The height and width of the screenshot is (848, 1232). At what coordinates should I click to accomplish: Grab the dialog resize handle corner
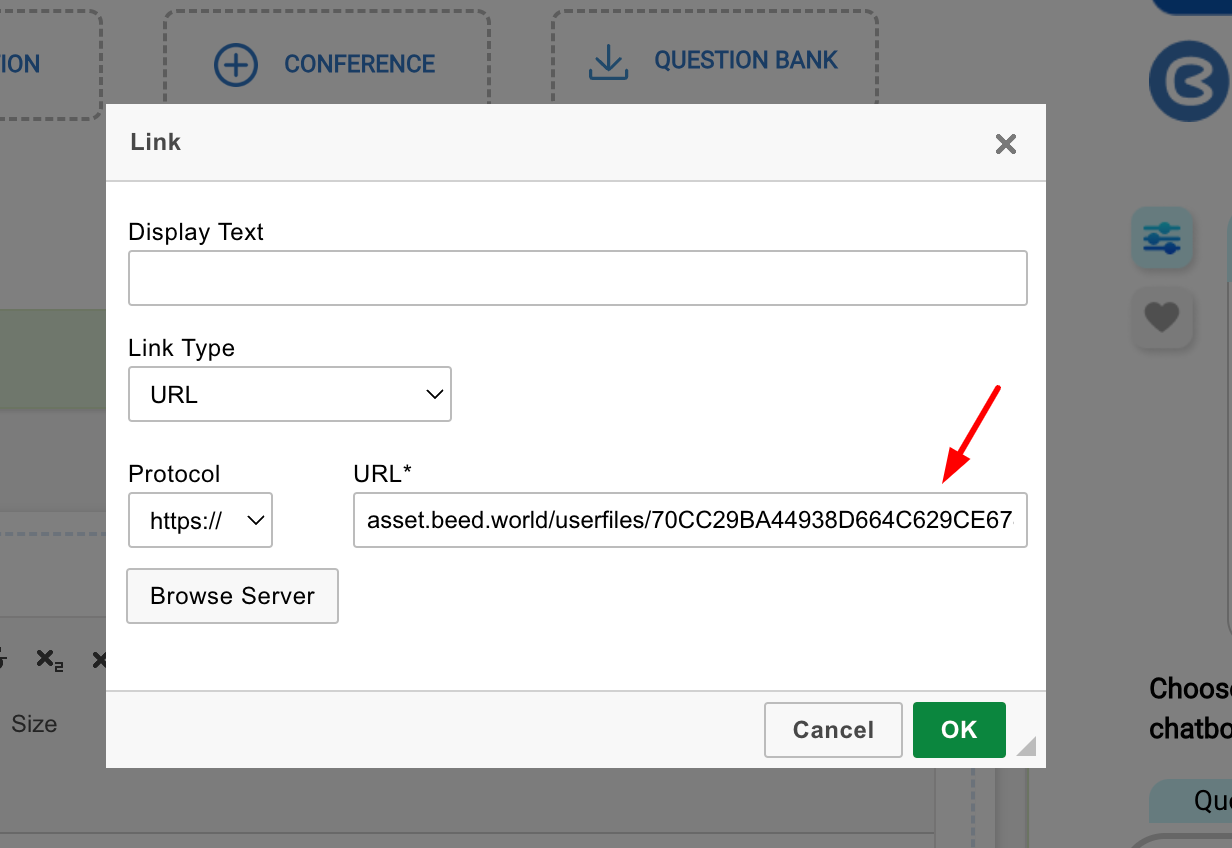[1027, 747]
